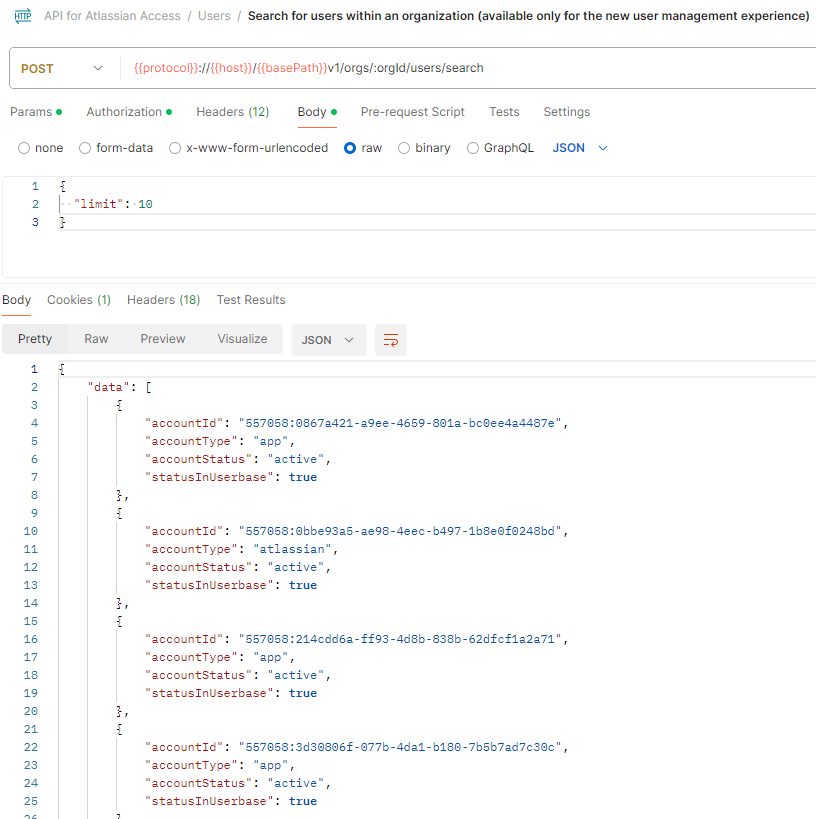Open the response JSON format dropdown

[329, 340]
